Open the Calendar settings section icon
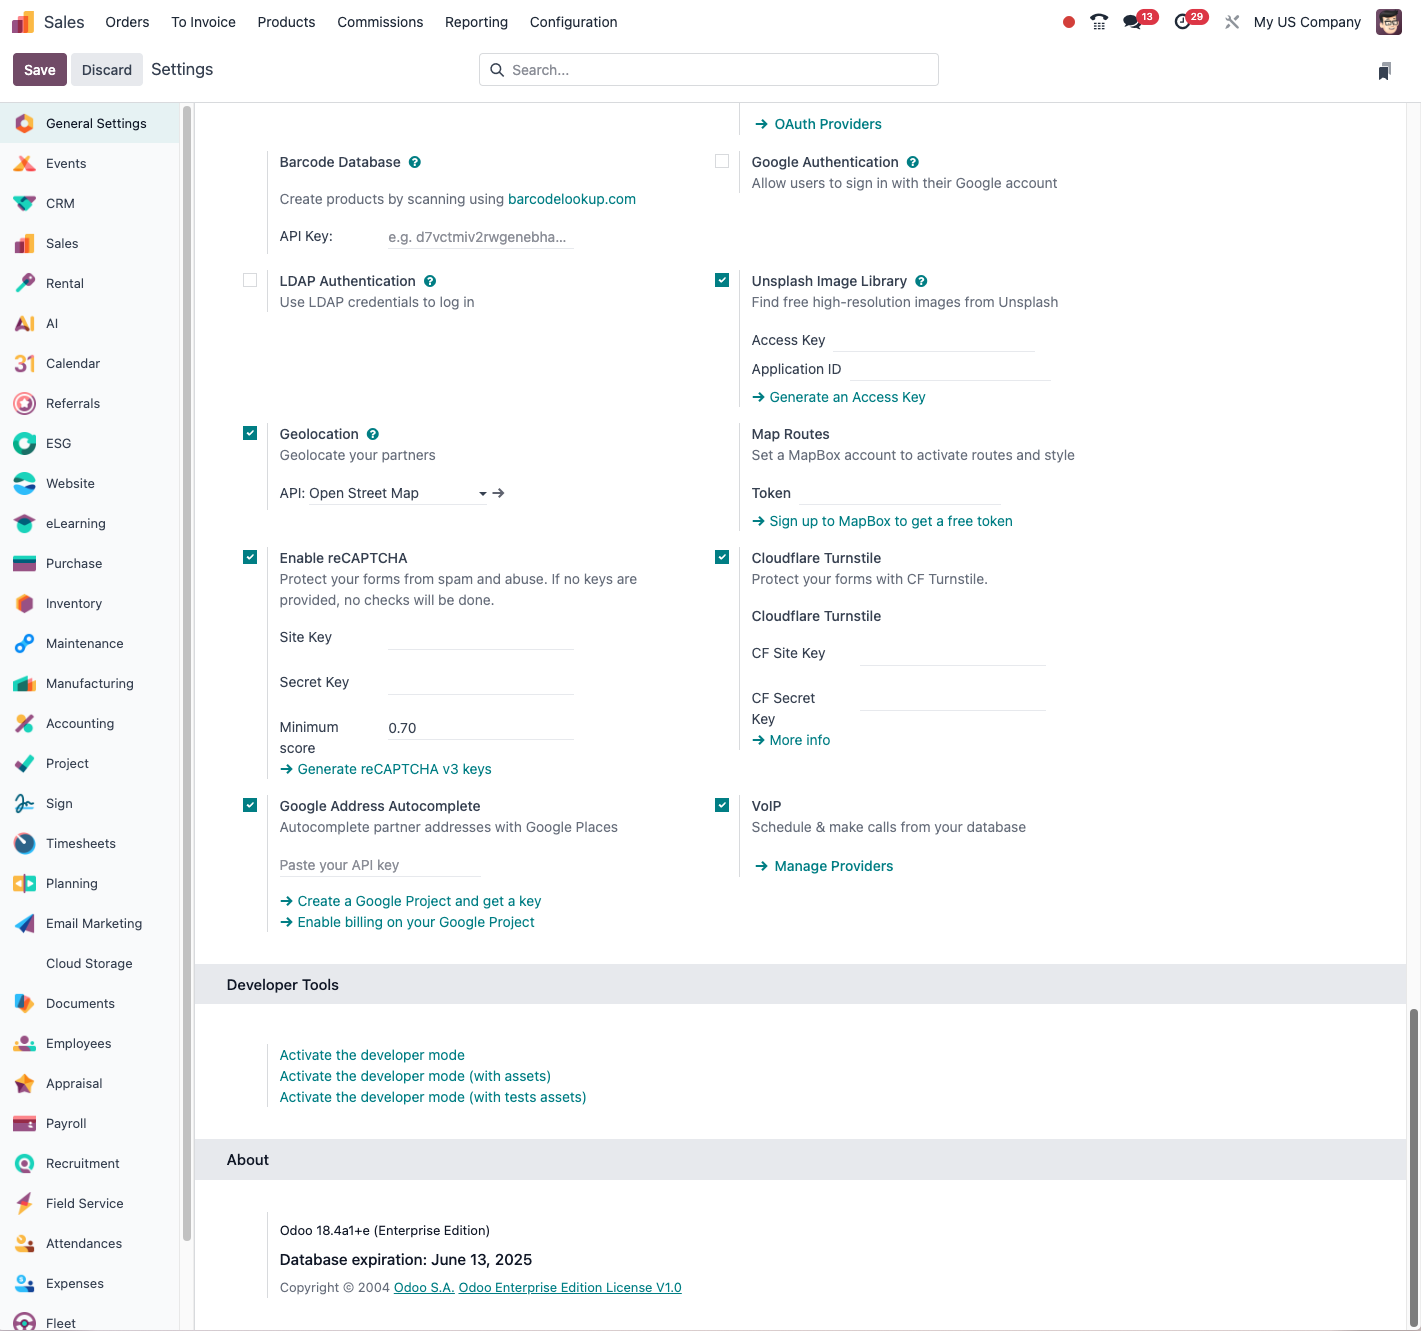 tap(25, 363)
